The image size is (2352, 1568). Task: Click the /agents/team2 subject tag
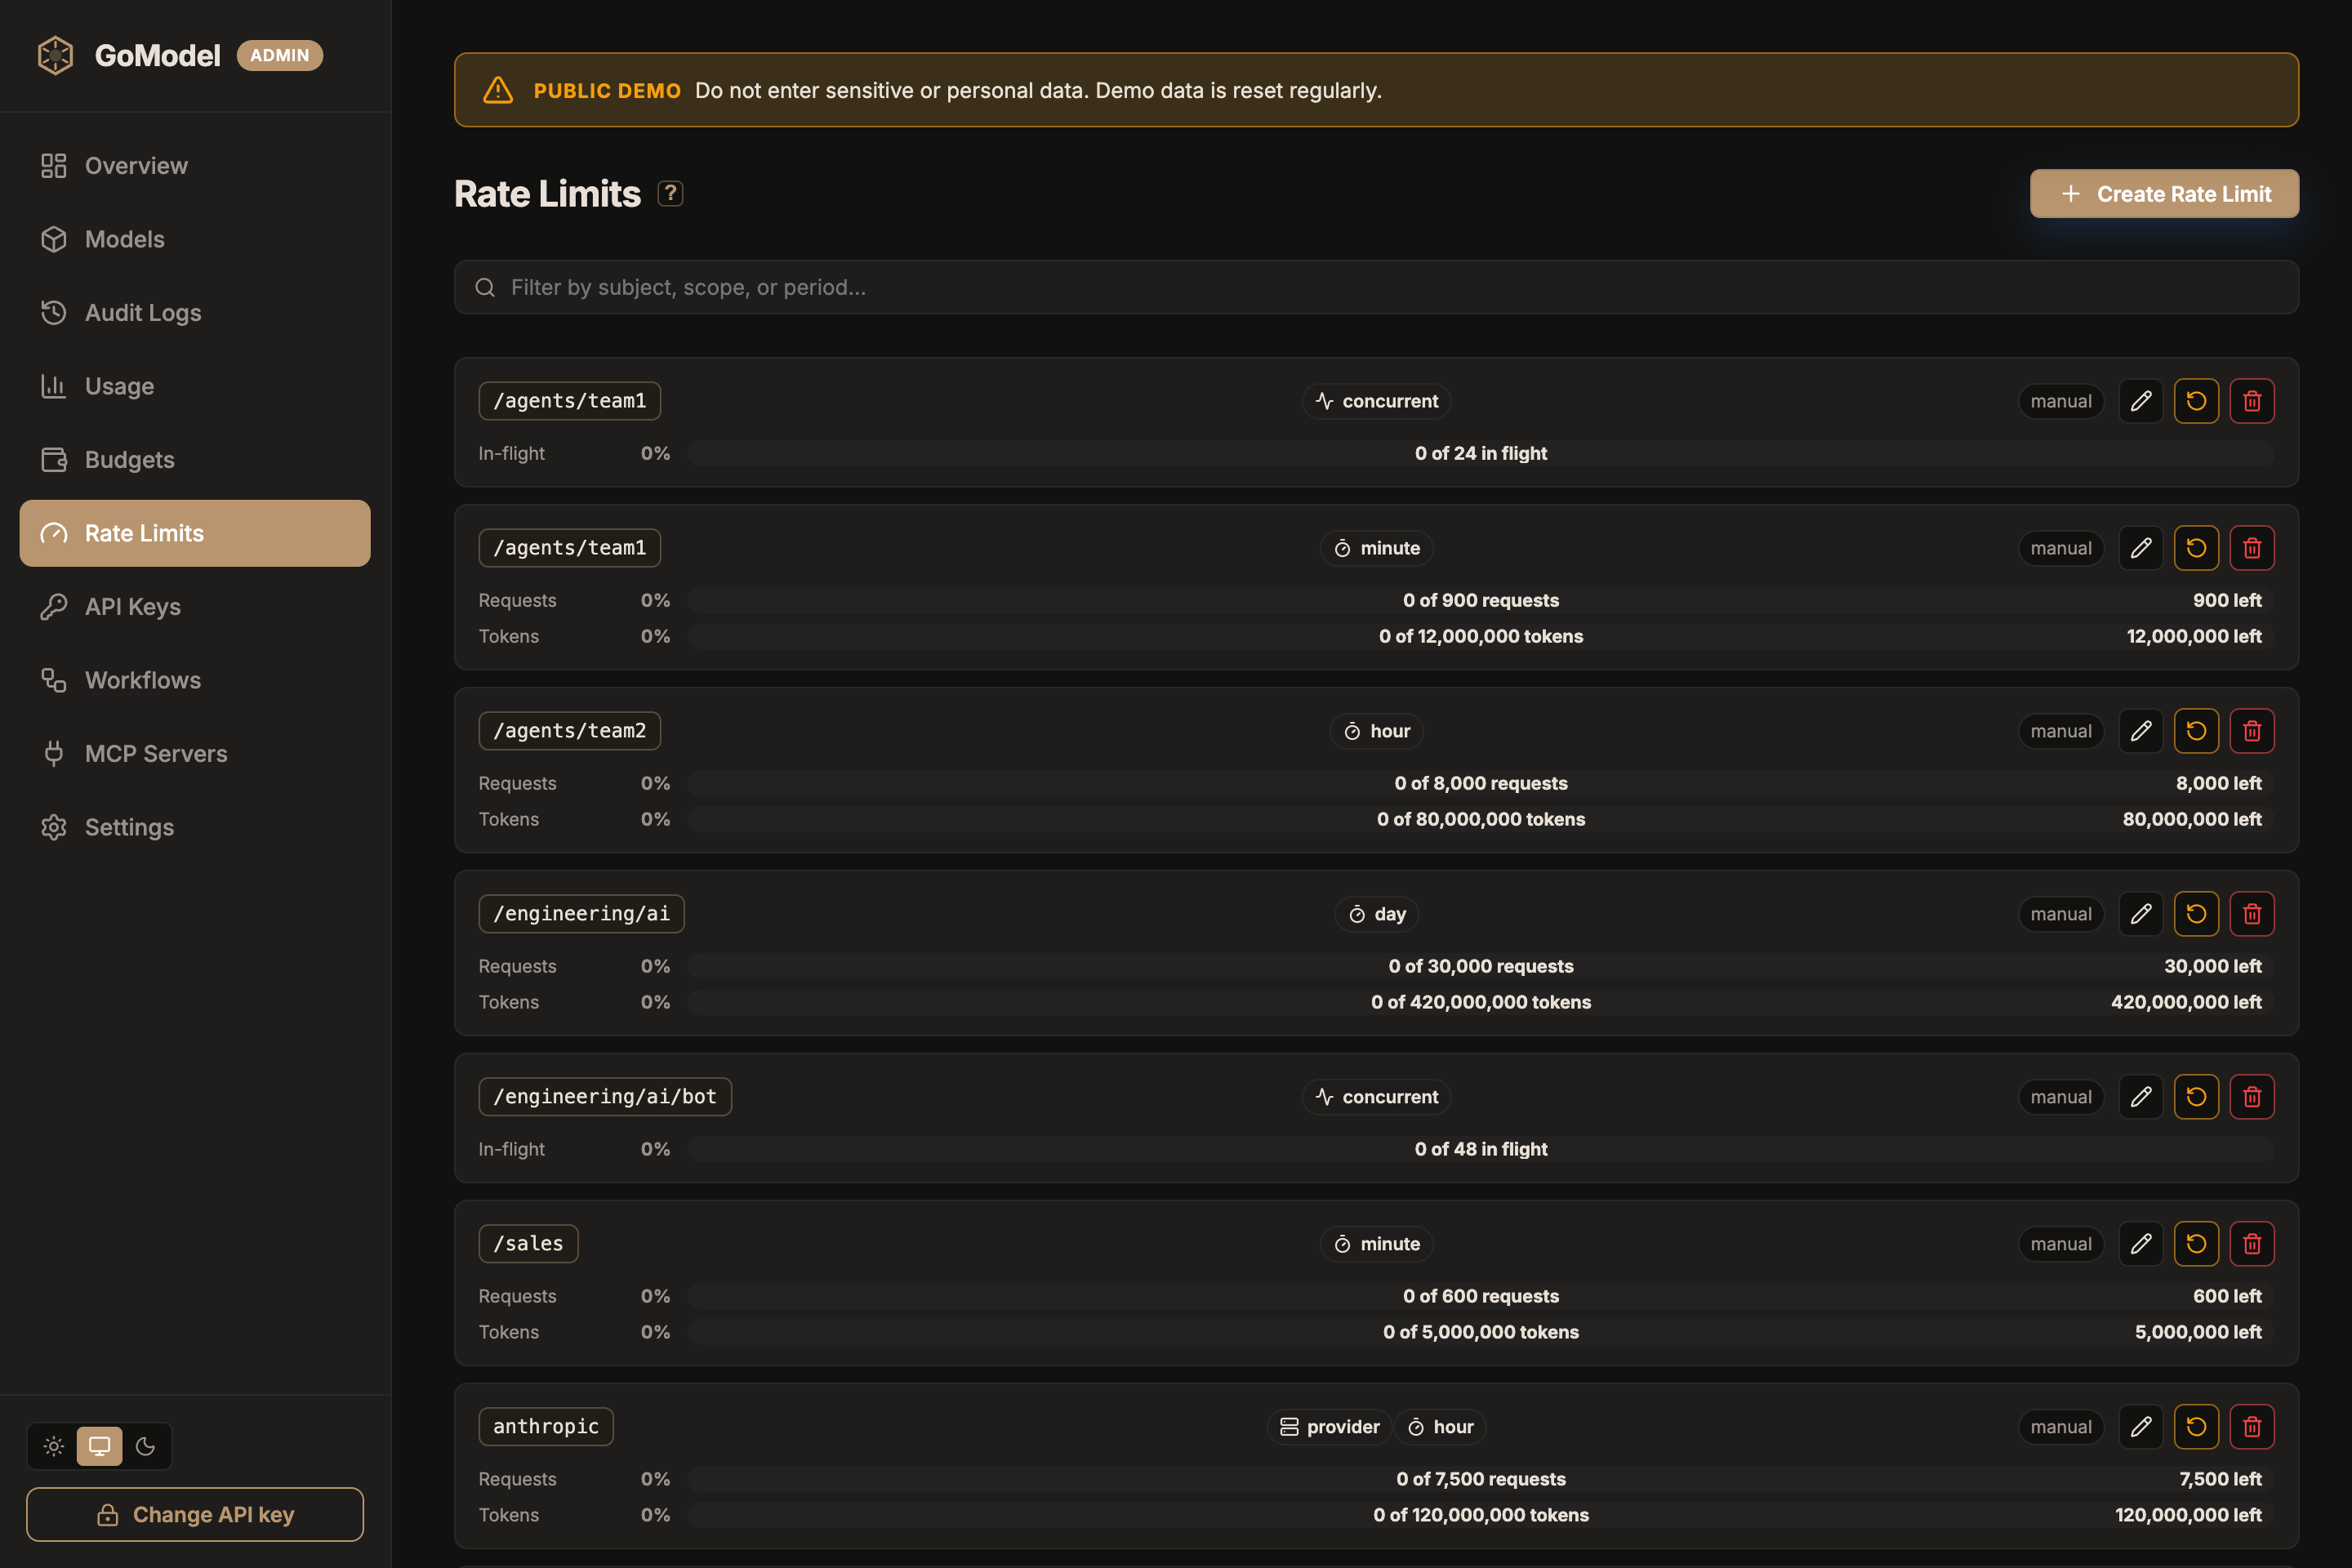570,731
